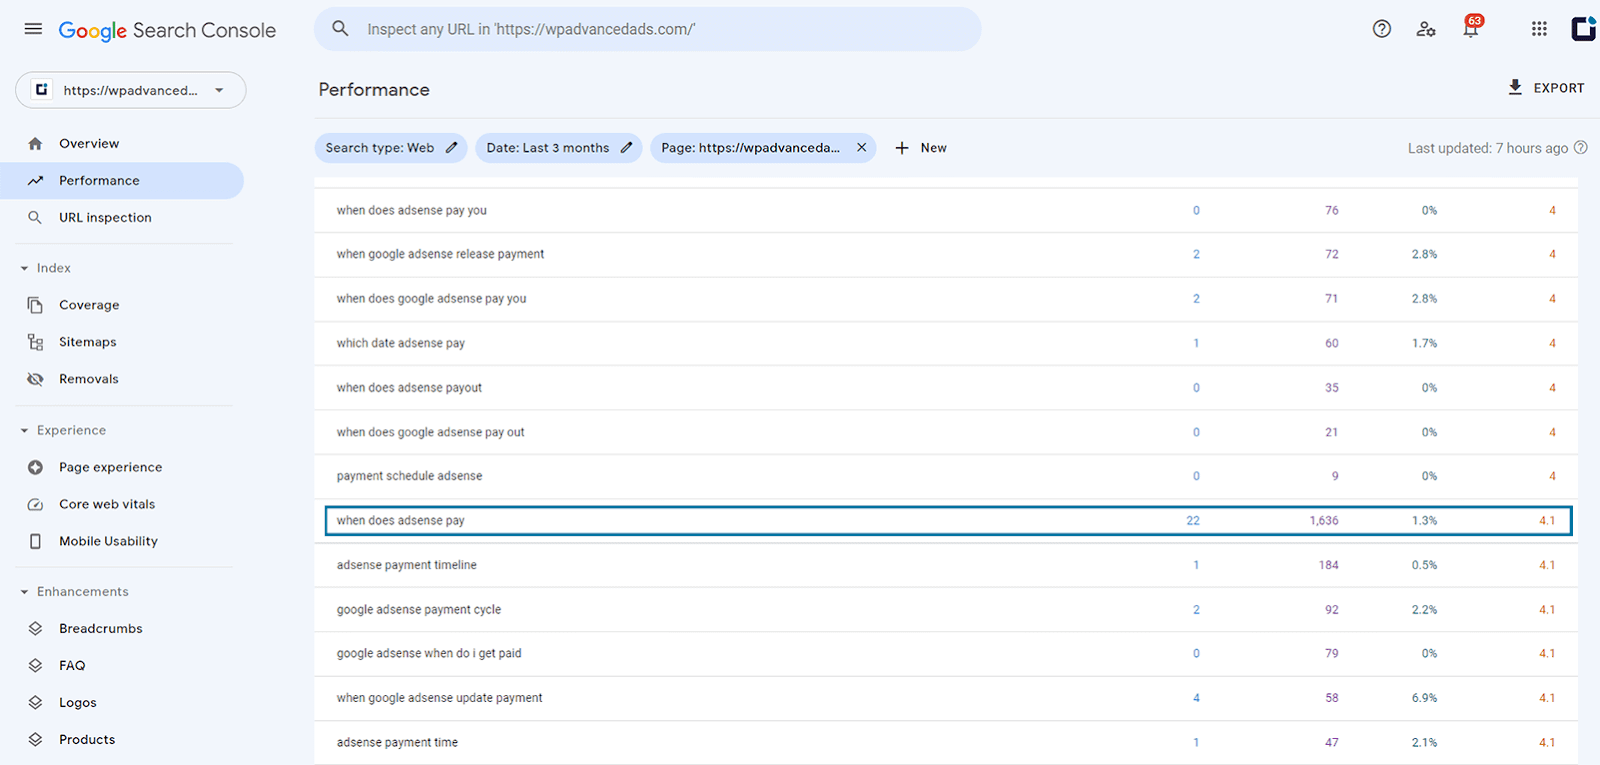Click the Breadcrumbs layers icon
1600x765 pixels.
point(36,629)
